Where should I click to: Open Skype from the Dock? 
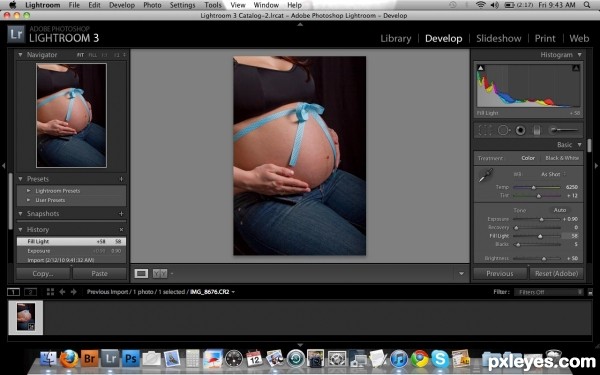(x=440, y=359)
